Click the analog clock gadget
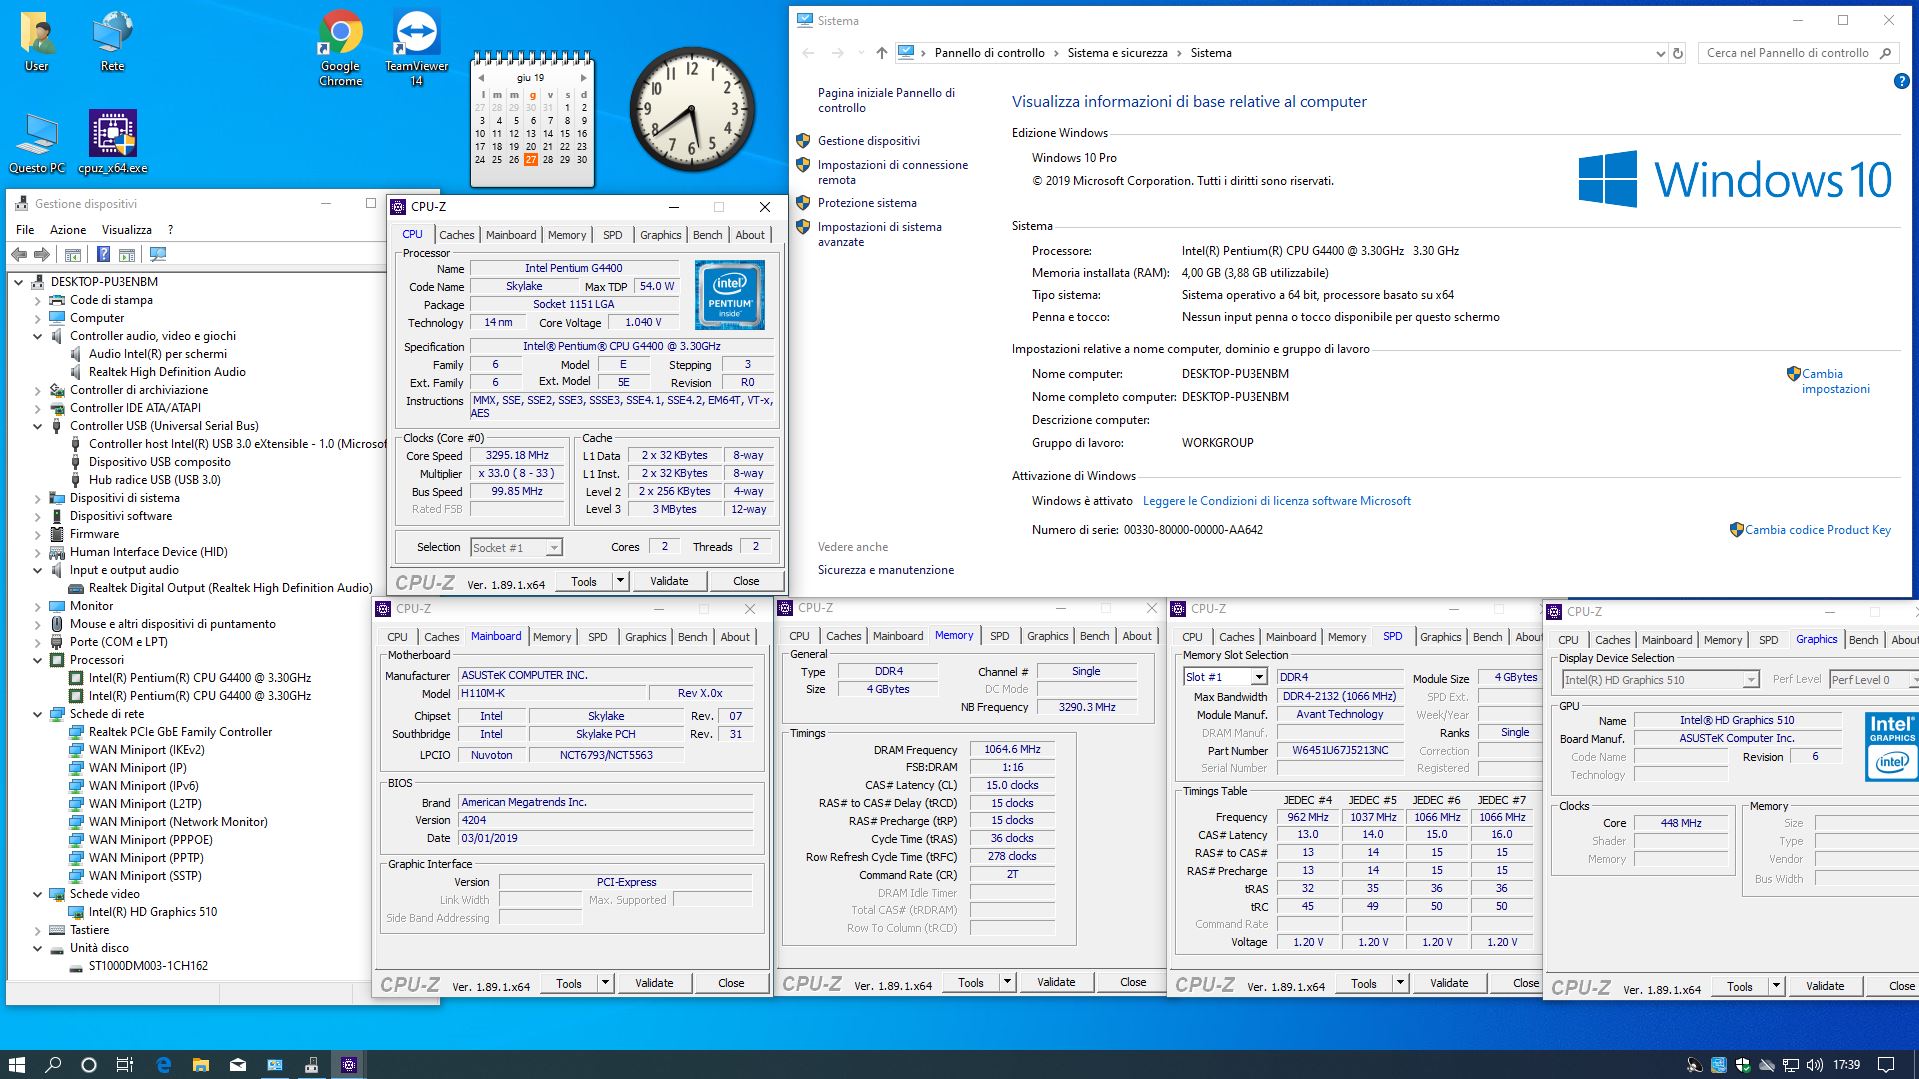Viewport: 1919px width, 1079px height. 692,111
